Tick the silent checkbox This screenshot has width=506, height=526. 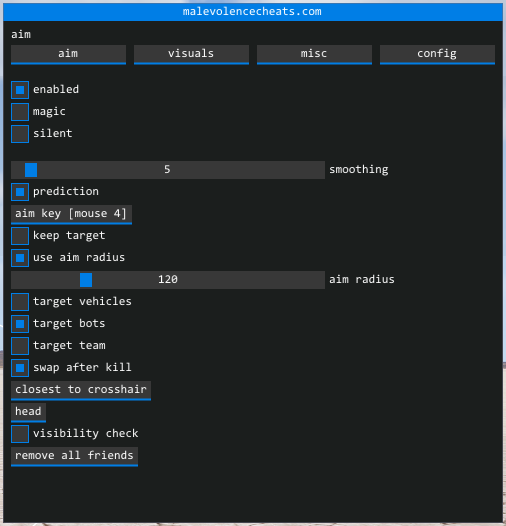[20, 134]
